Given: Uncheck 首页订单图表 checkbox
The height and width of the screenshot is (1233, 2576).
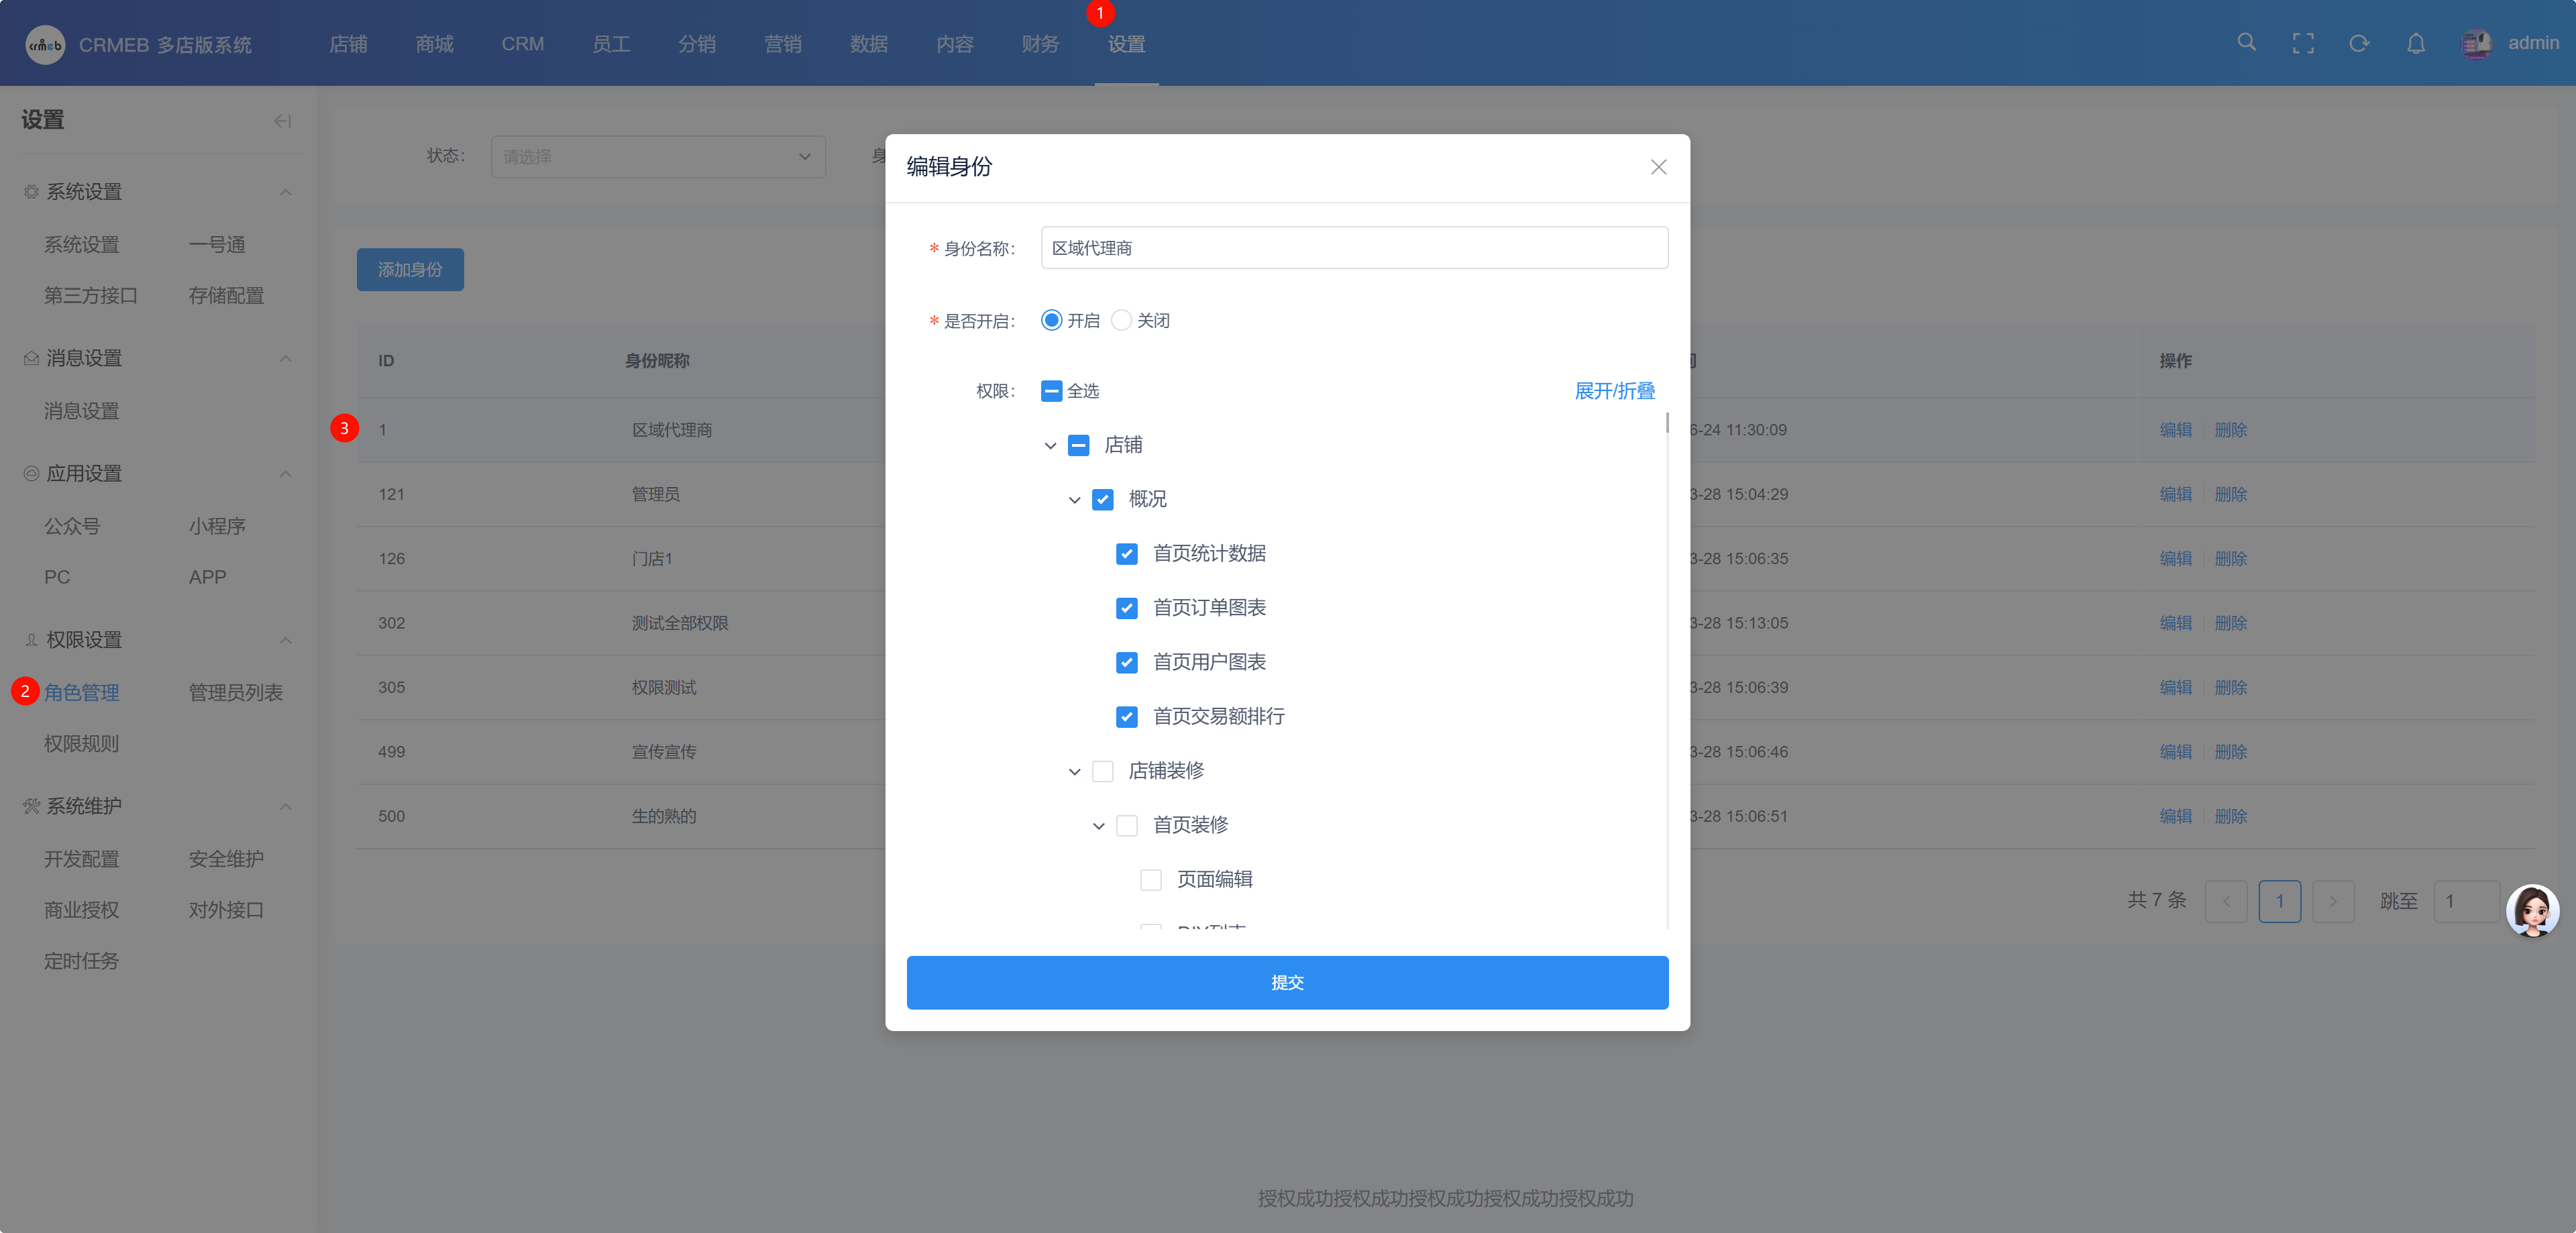Looking at the screenshot, I should tap(1127, 608).
